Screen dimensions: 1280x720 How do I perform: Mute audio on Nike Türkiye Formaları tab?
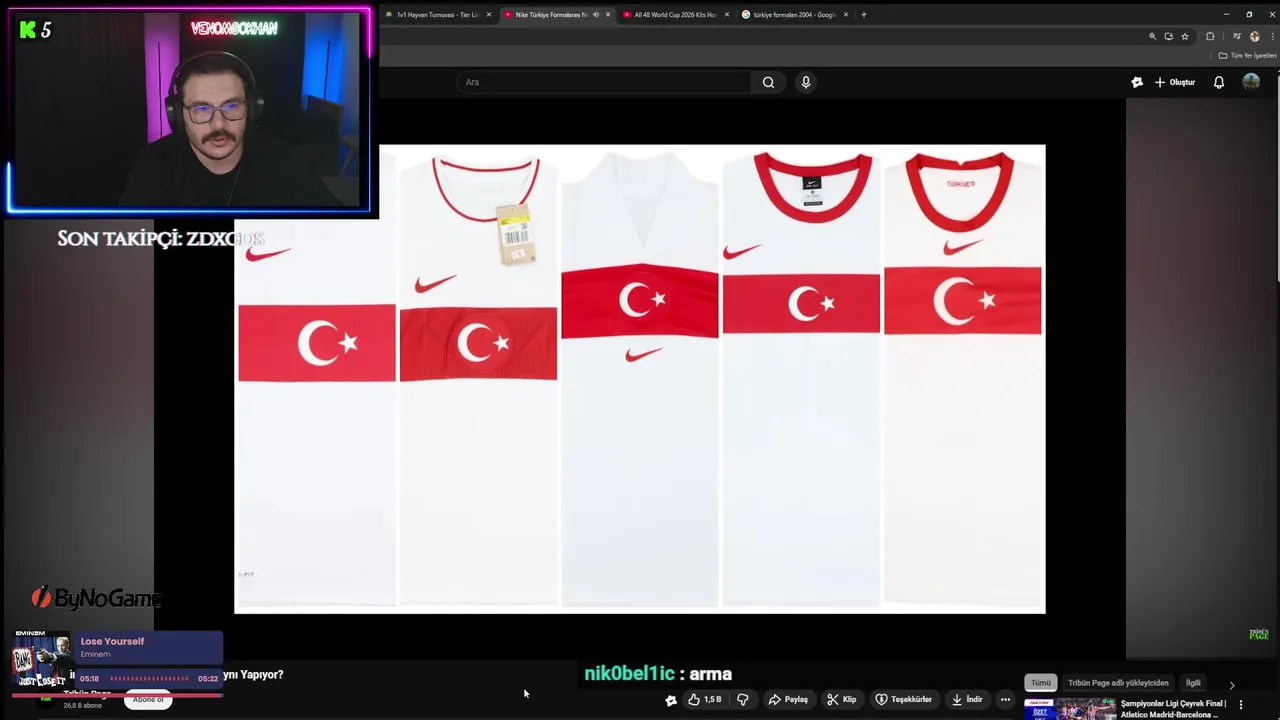pos(596,14)
